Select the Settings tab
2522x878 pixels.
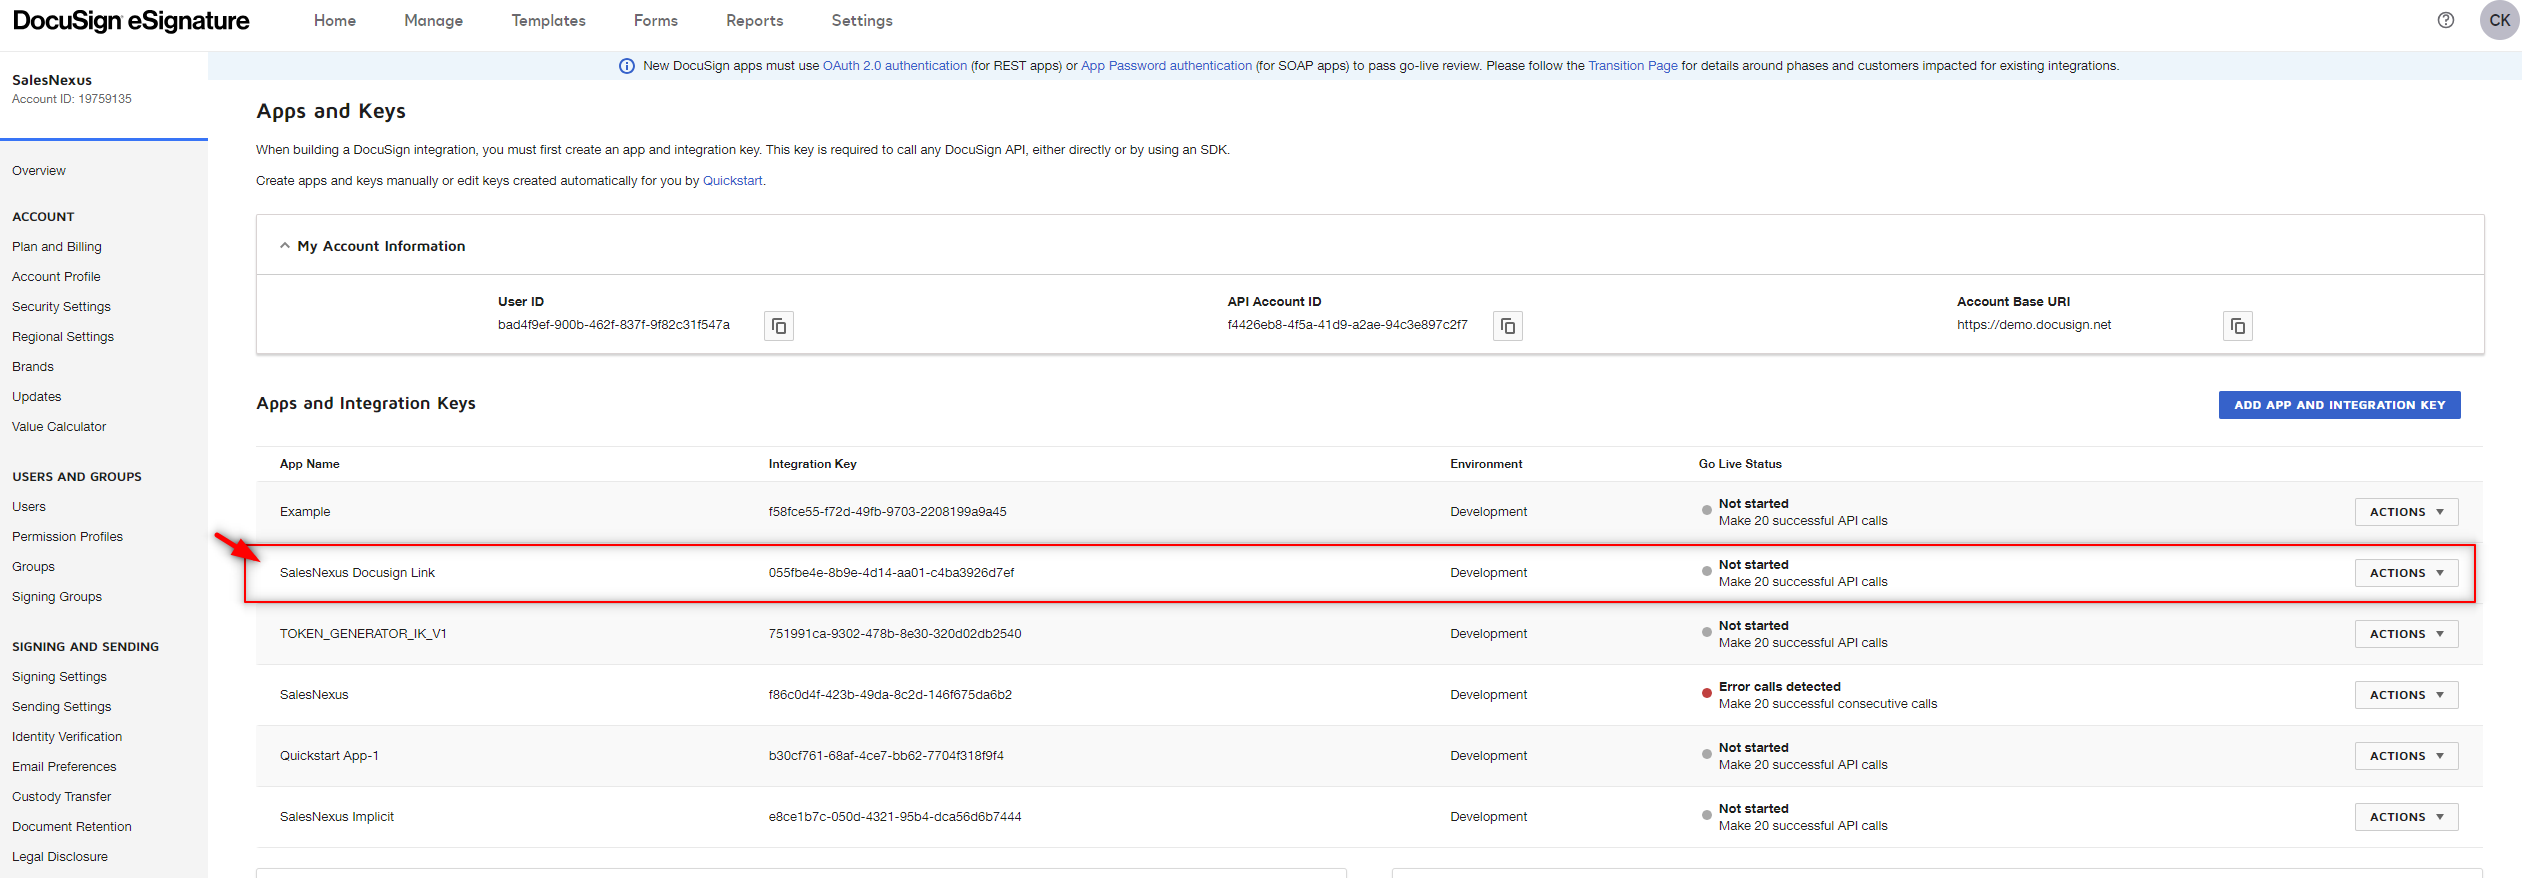click(x=862, y=21)
